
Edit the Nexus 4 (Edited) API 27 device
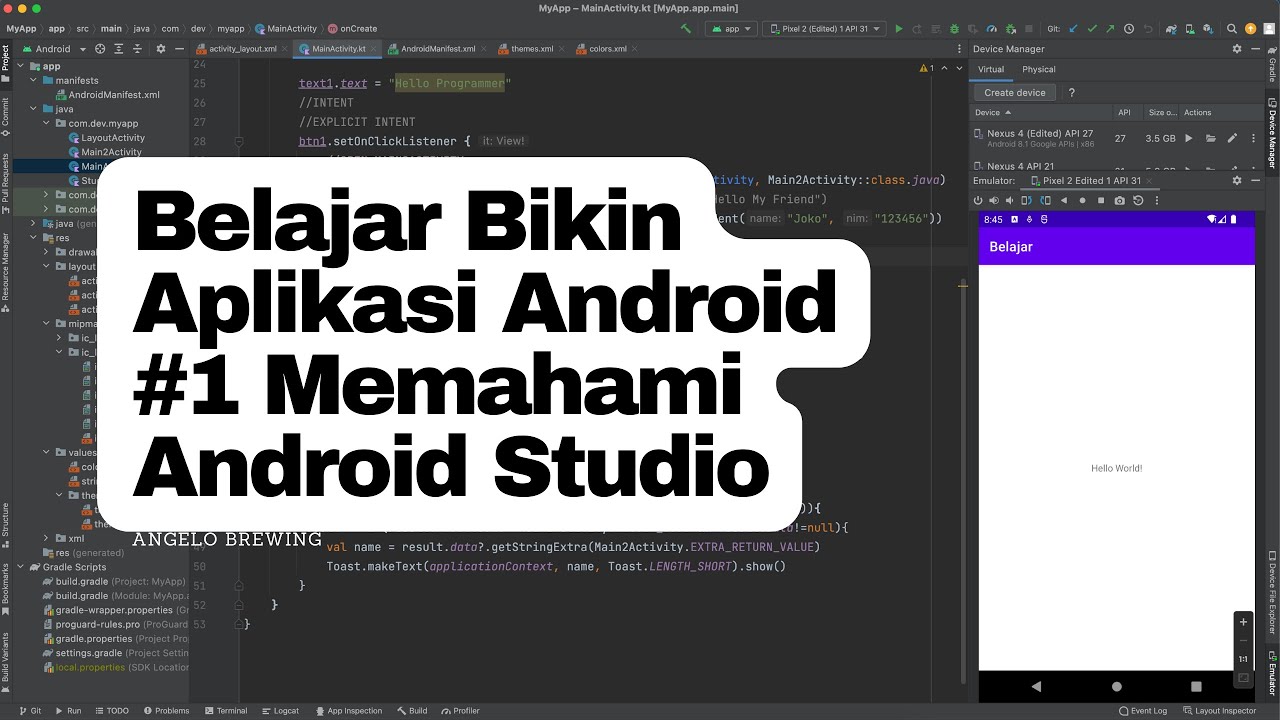(x=1232, y=138)
